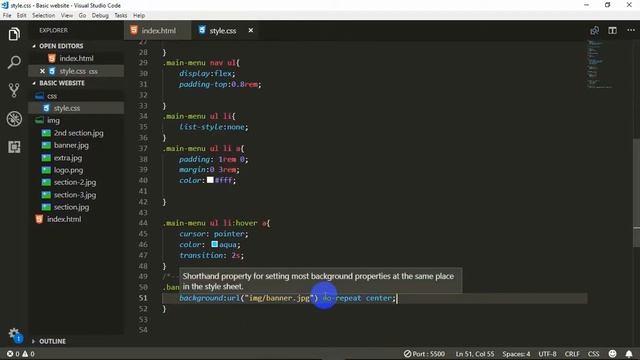Click 'list-style:none;' on line 35
This screenshot has height=360, width=640.
[213, 127]
